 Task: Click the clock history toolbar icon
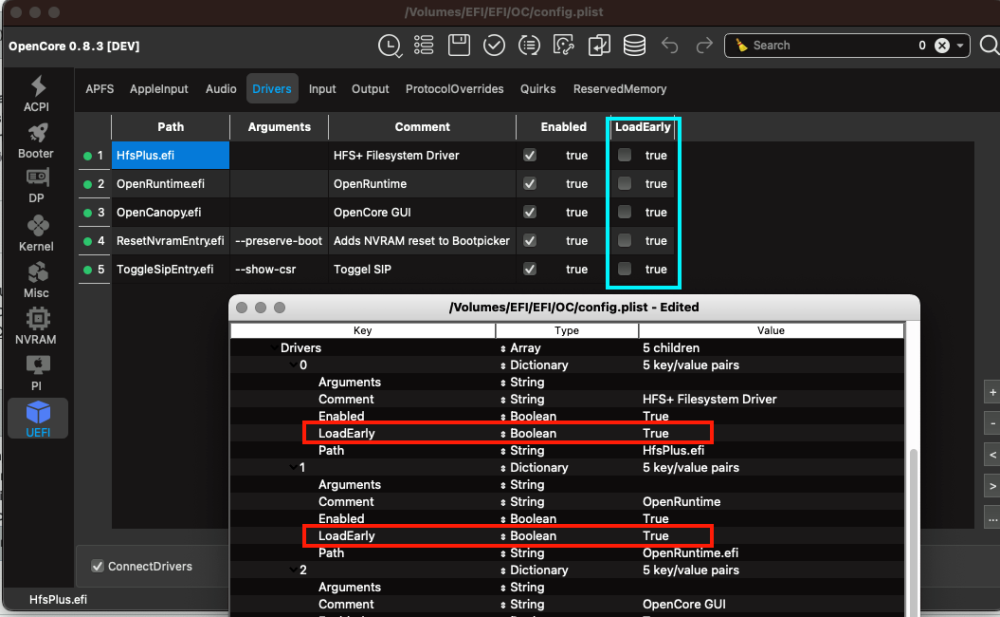coord(390,46)
